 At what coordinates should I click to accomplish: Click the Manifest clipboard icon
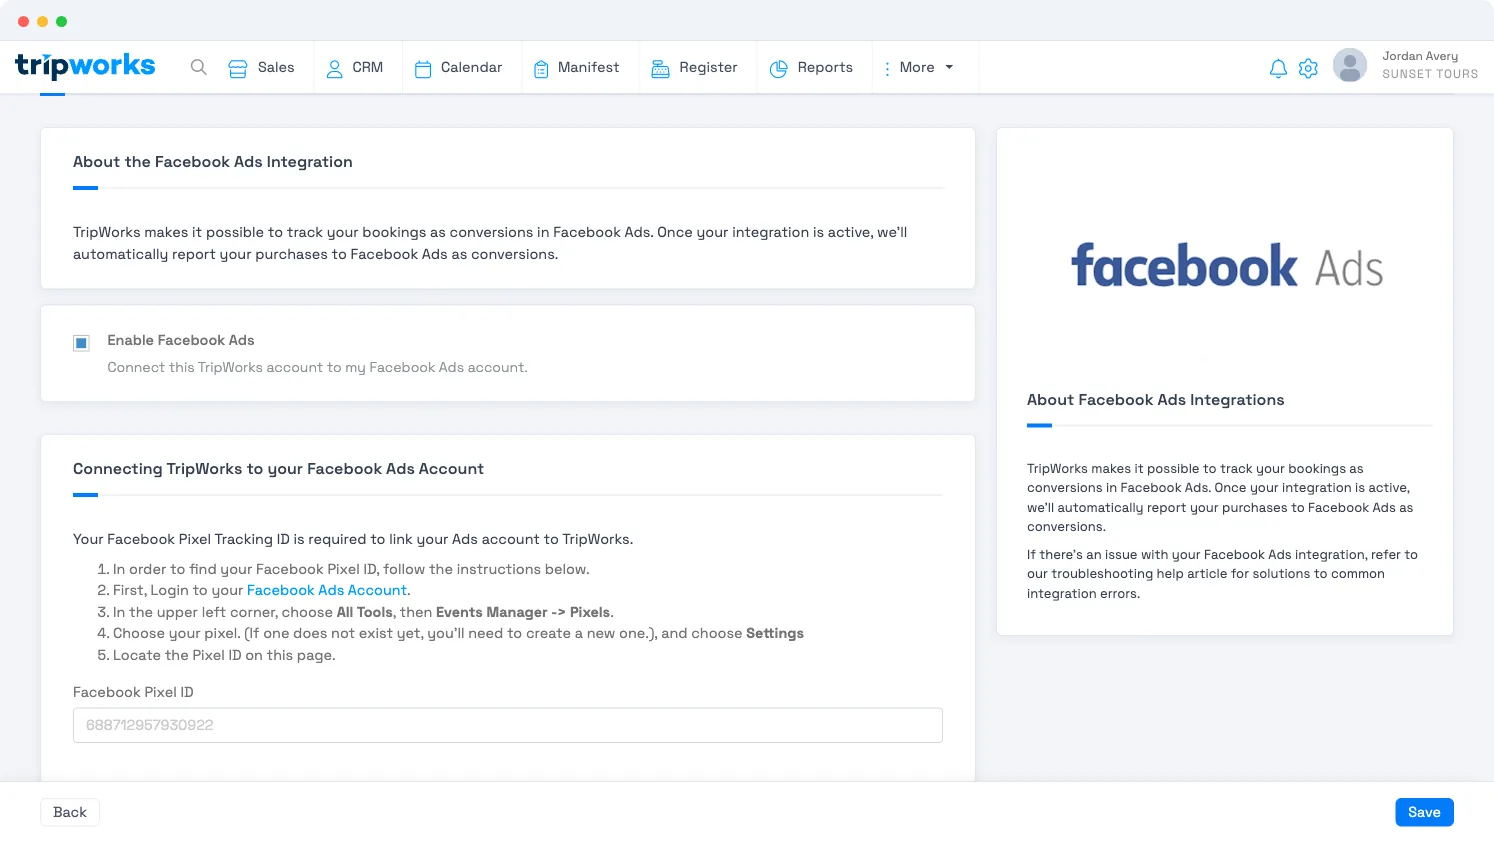pyautogui.click(x=541, y=68)
